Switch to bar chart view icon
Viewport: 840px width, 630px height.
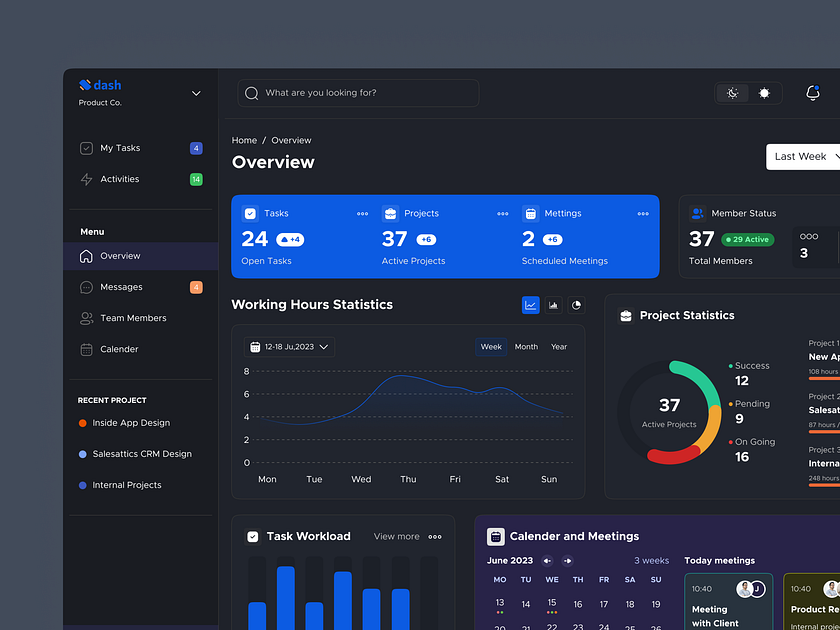554,304
